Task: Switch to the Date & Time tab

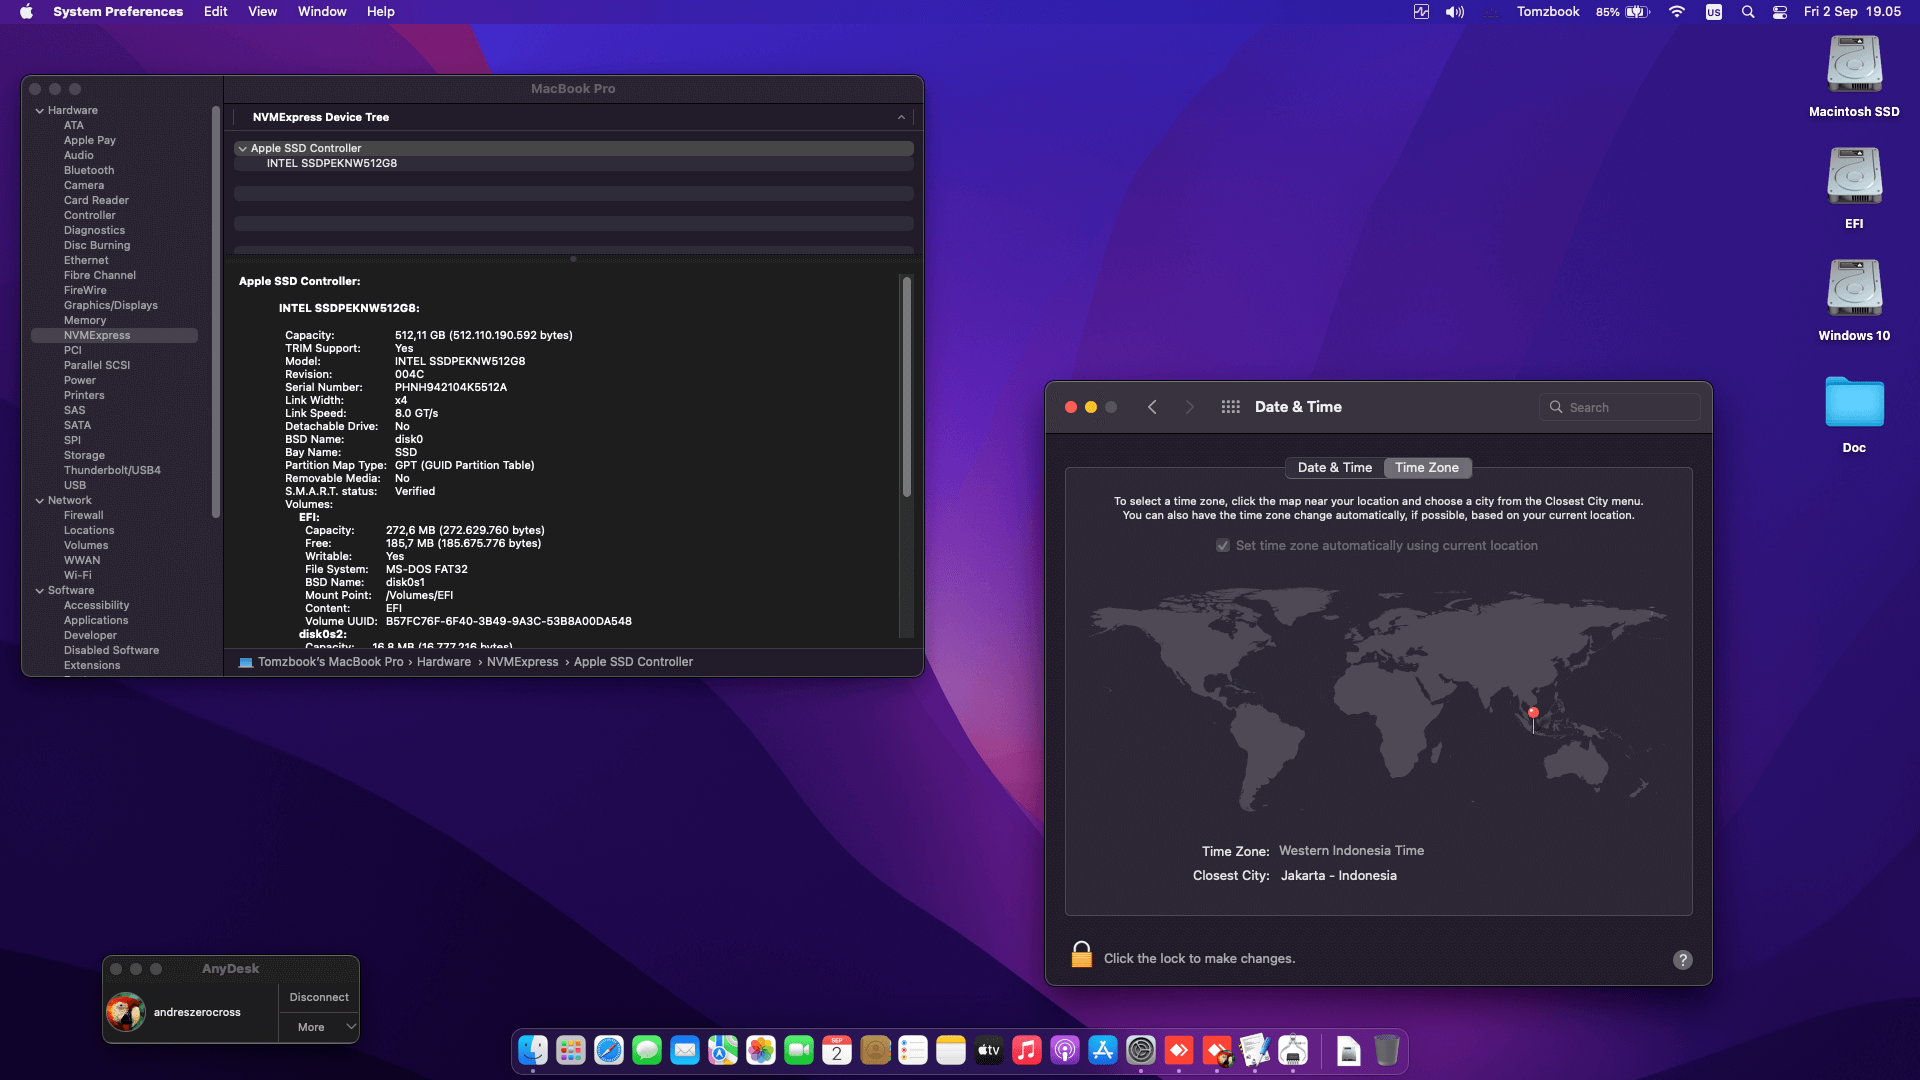Action: tap(1334, 468)
